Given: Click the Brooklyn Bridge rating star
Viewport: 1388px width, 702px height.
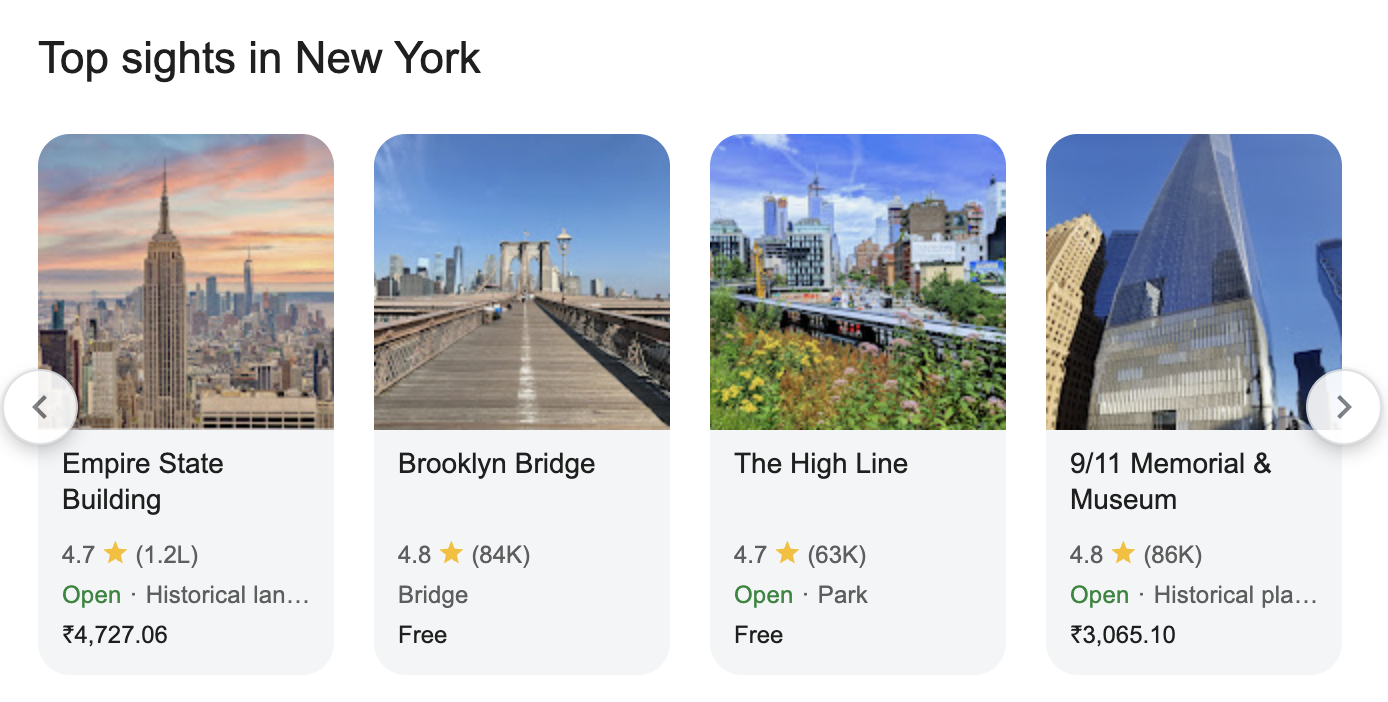Looking at the screenshot, I should pyautogui.click(x=451, y=553).
